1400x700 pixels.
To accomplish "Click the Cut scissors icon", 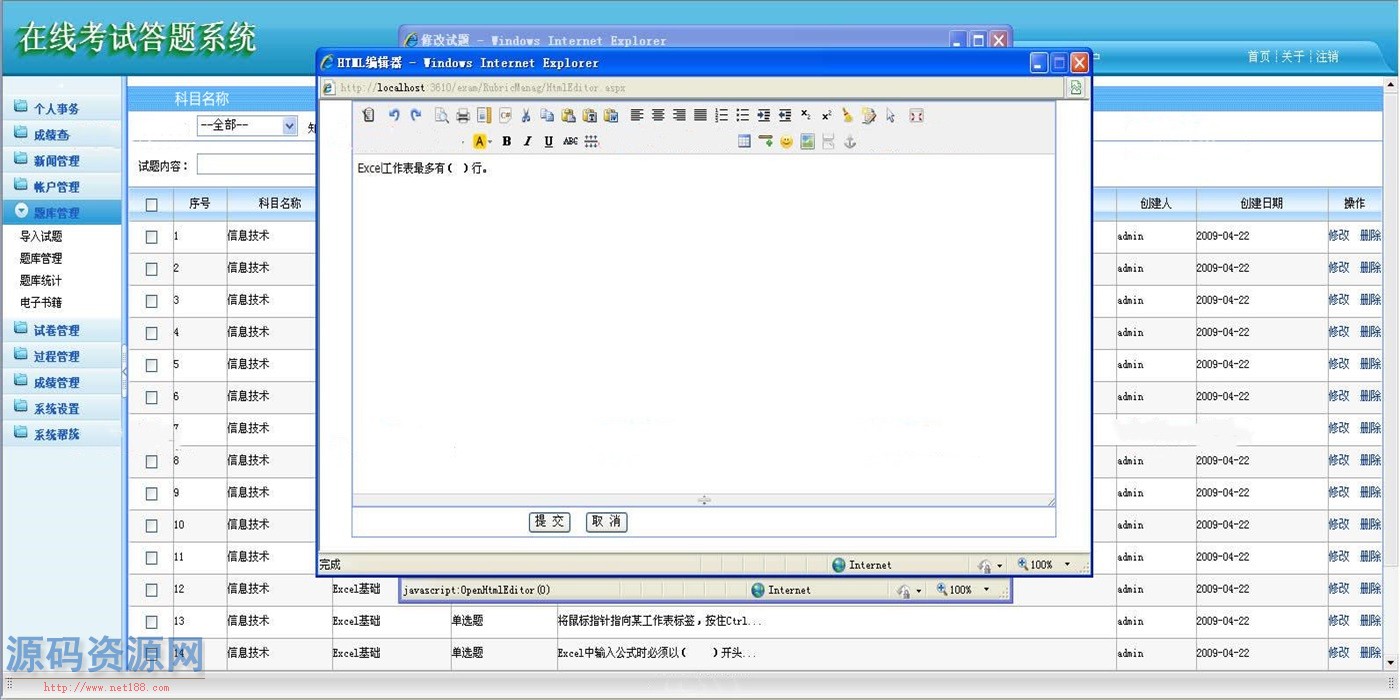I will tap(526, 116).
